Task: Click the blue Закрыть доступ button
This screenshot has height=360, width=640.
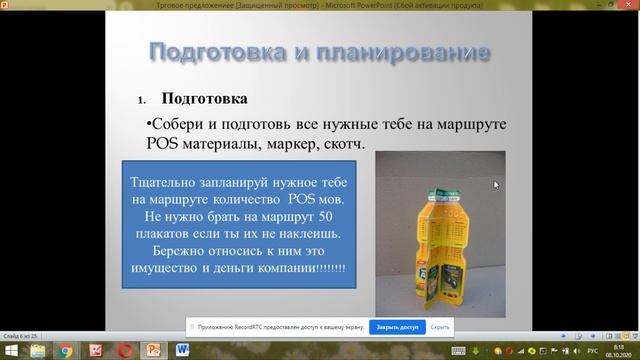Action: [397, 327]
